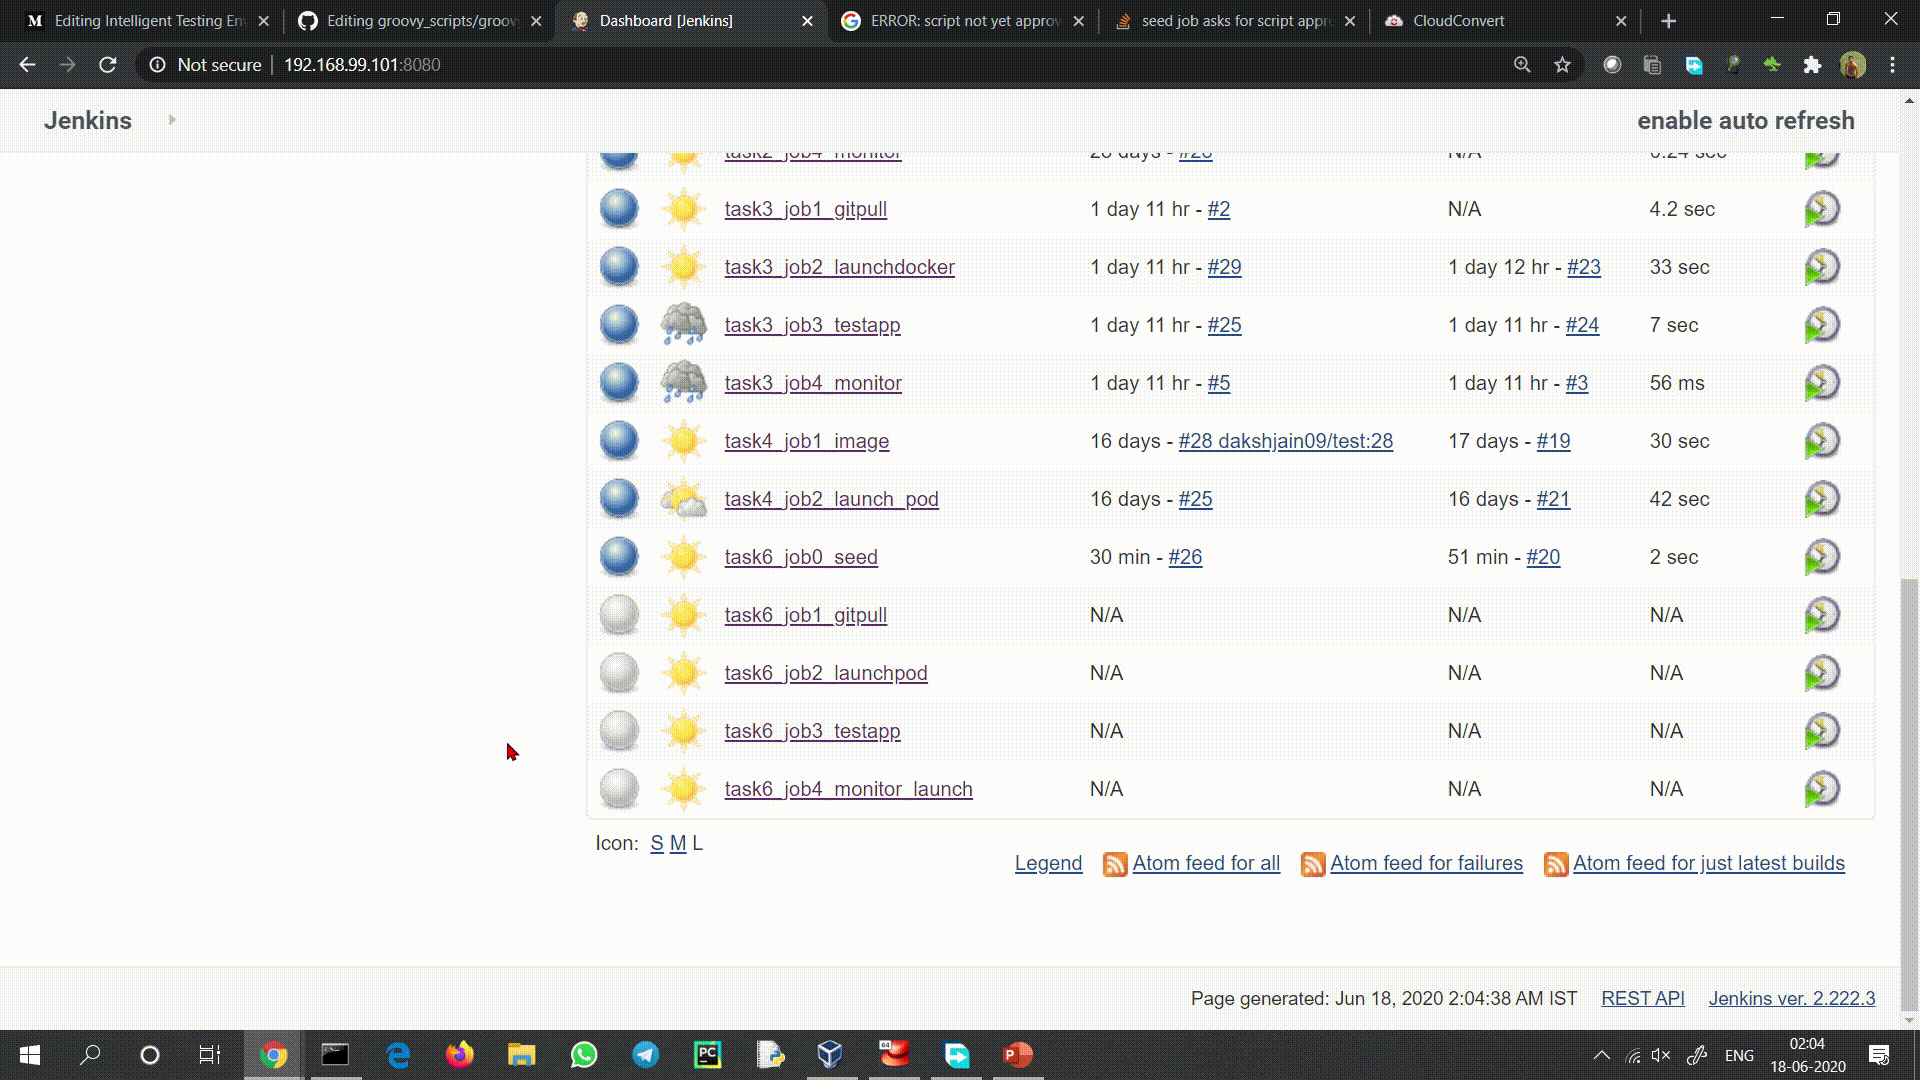Click the zoom magnifier icon in address bar
Screen dimensions: 1920x1080
pos(1522,65)
